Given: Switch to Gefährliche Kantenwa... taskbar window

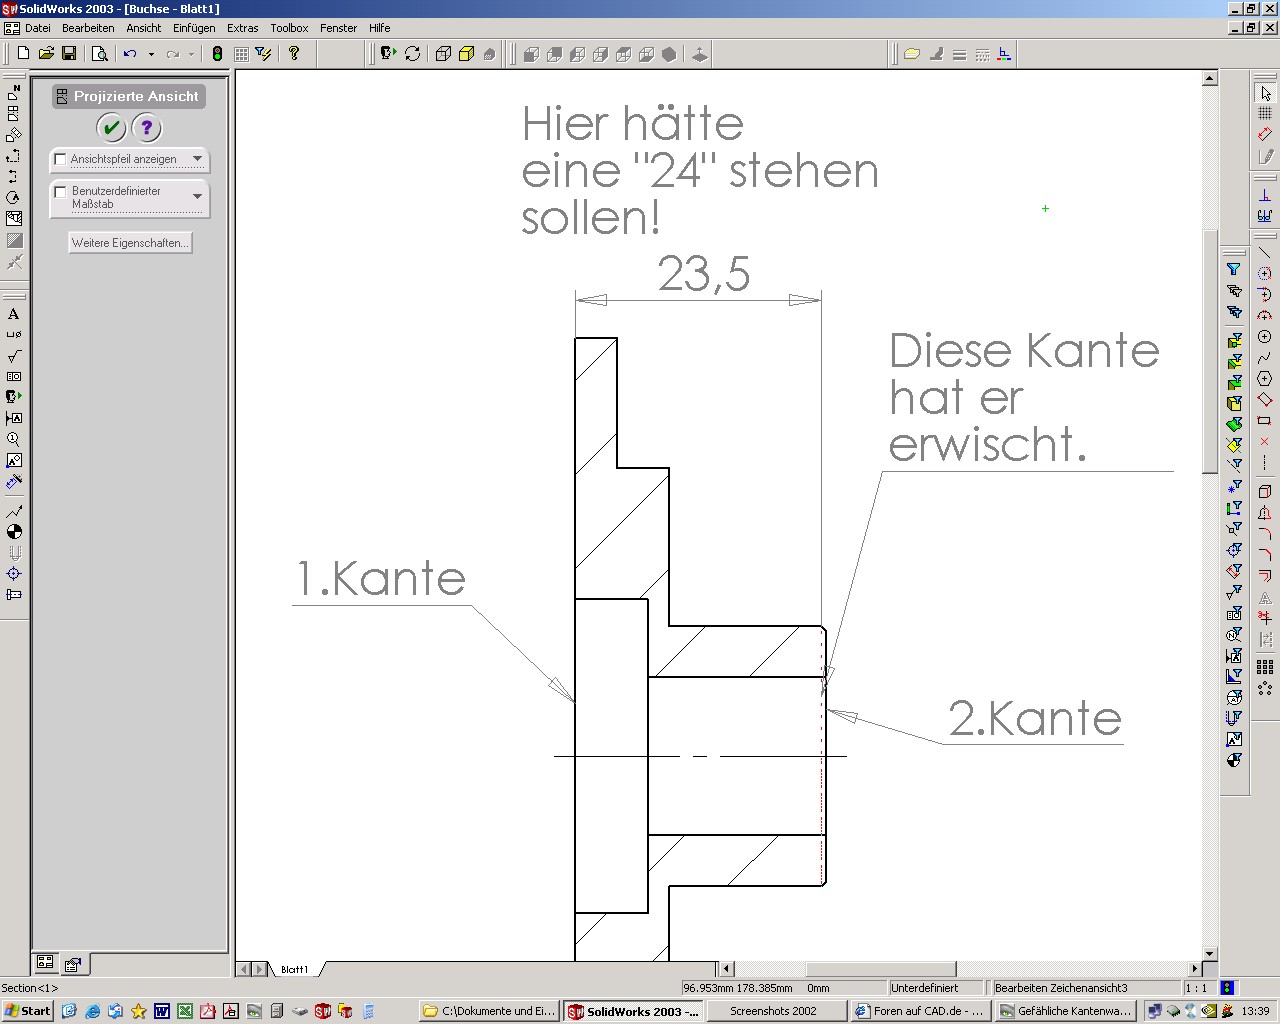Looking at the screenshot, I should [1066, 1011].
